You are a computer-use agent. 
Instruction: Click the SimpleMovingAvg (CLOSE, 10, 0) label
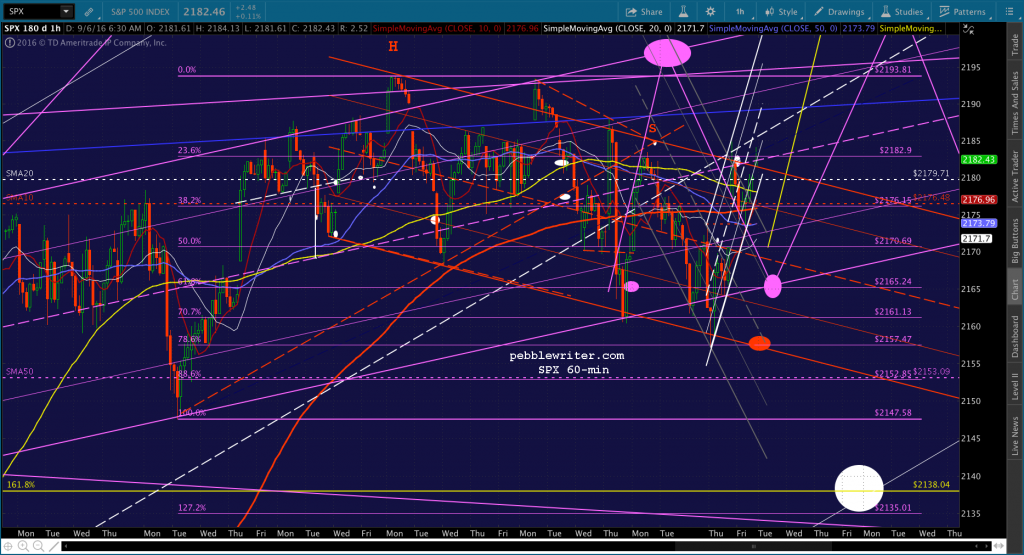tap(436, 29)
